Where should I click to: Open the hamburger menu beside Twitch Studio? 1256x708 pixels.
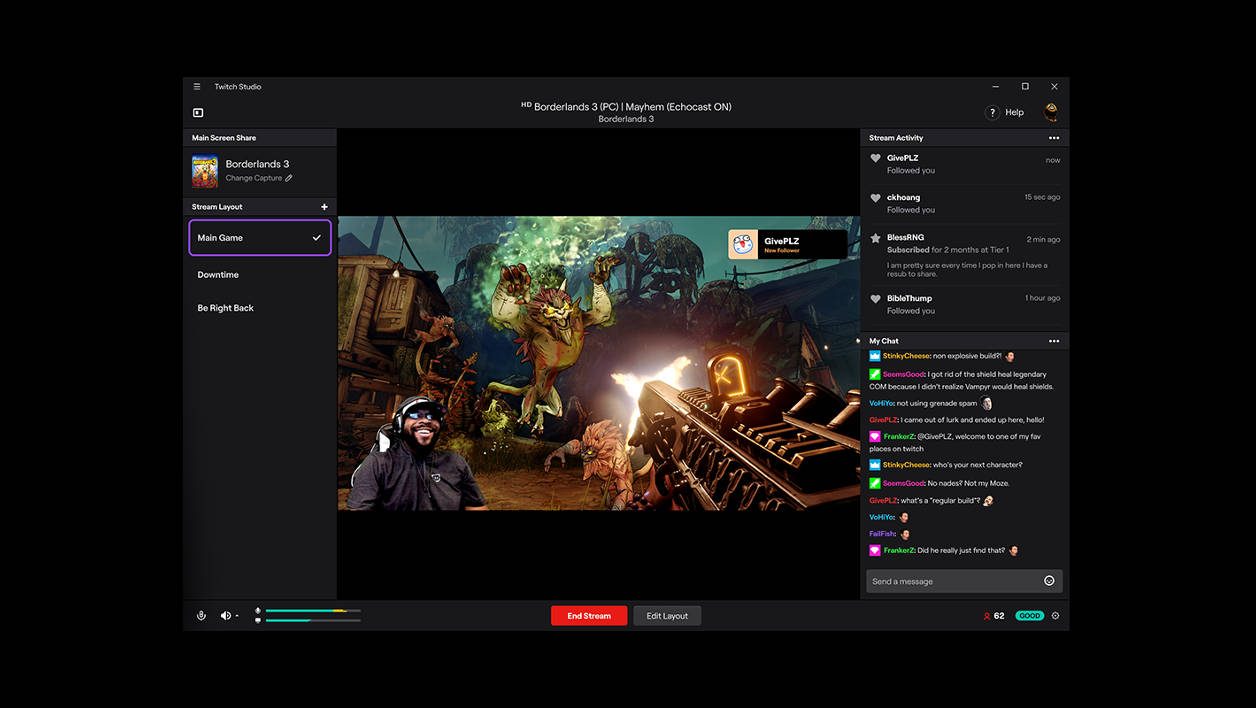point(197,87)
